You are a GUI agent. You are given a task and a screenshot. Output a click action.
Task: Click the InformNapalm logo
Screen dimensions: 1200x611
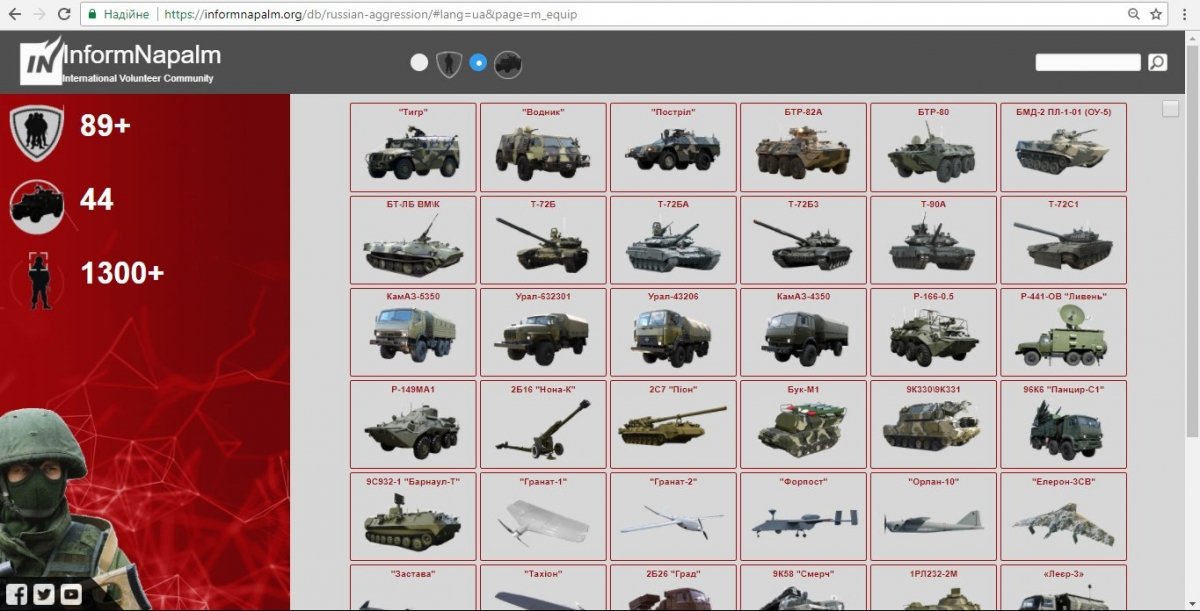120,62
